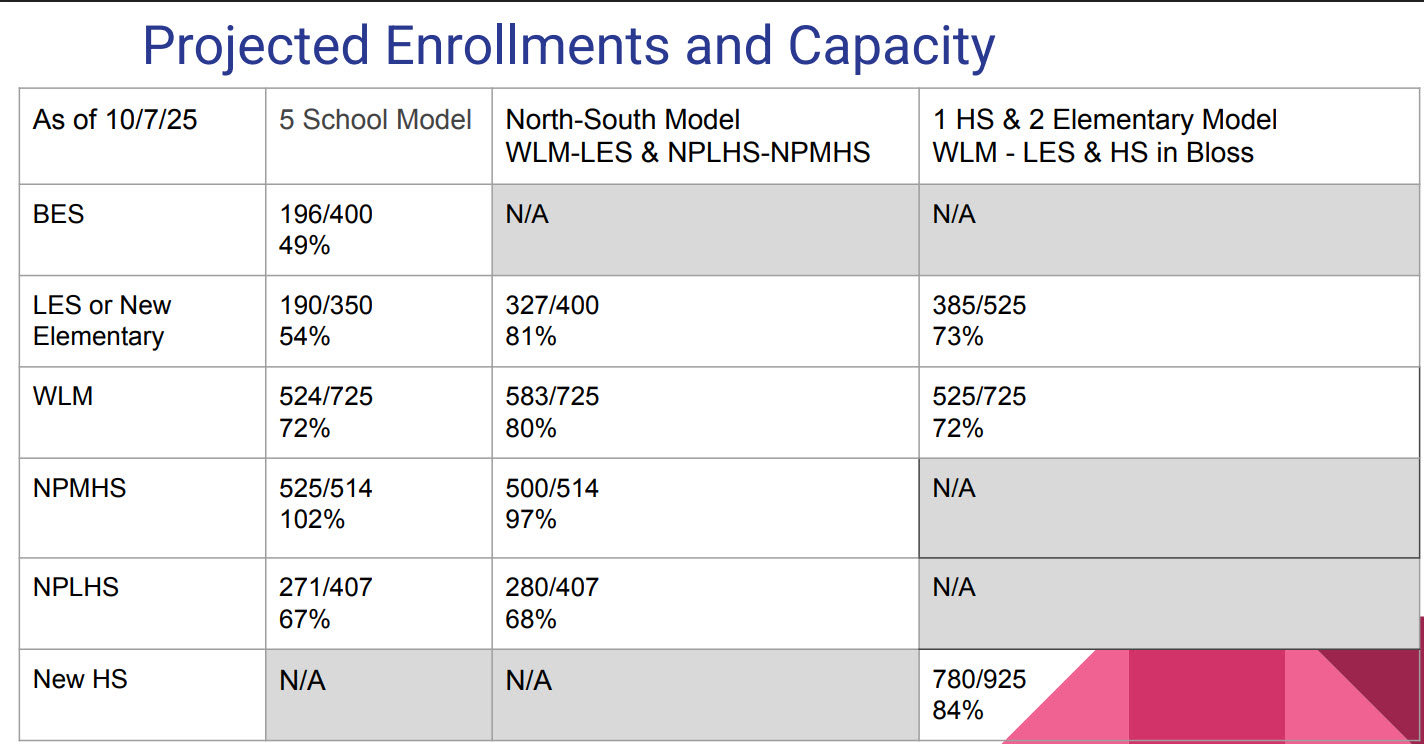The width and height of the screenshot is (1424, 744).
Task: Select the 500/514 97% cell
Action: 552,504
